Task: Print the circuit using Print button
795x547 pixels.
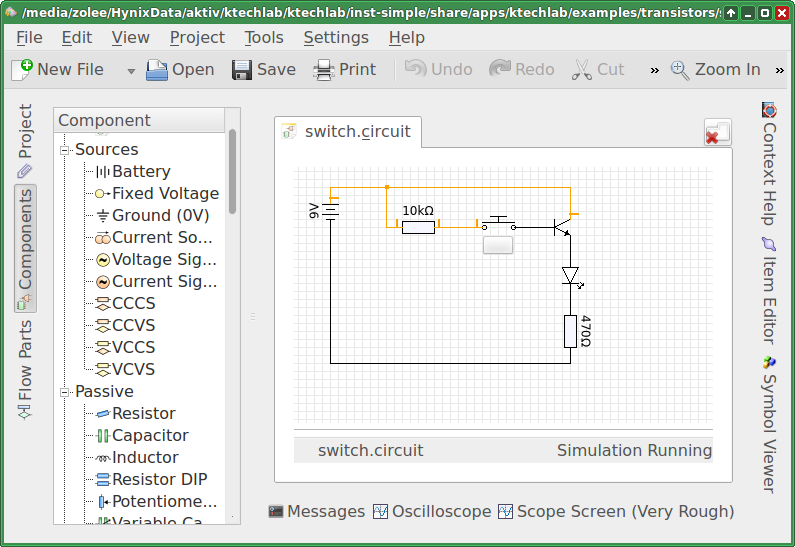Action: pyautogui.click(x=345, y=69)
